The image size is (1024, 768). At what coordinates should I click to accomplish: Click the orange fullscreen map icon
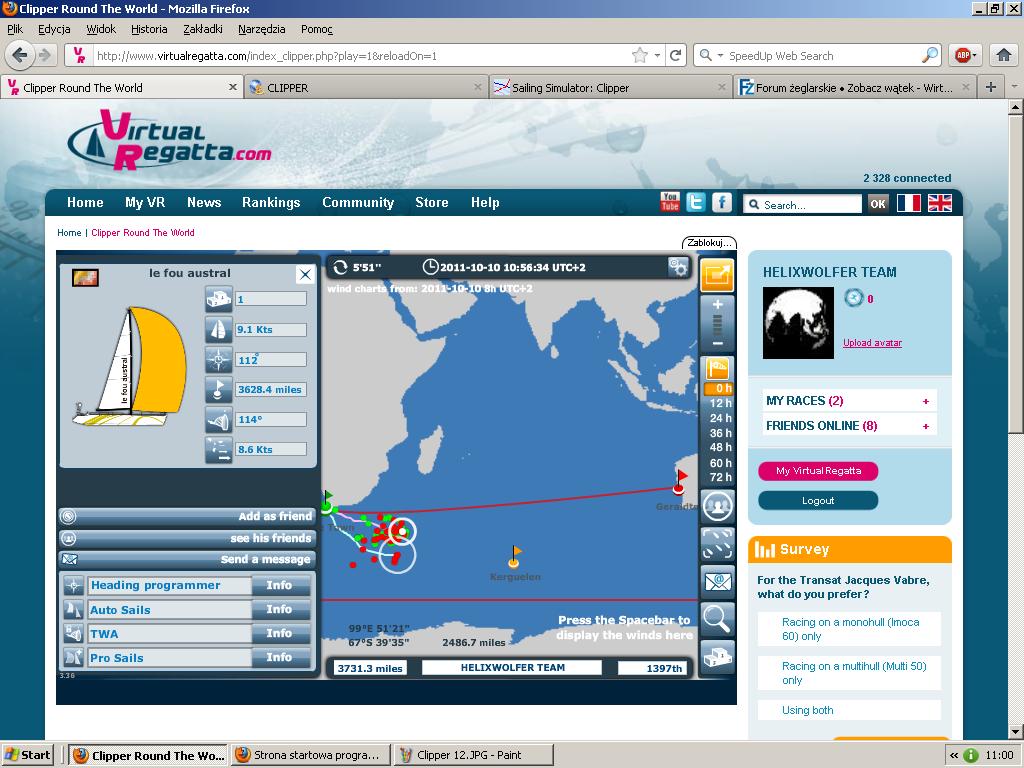(717, 275)
